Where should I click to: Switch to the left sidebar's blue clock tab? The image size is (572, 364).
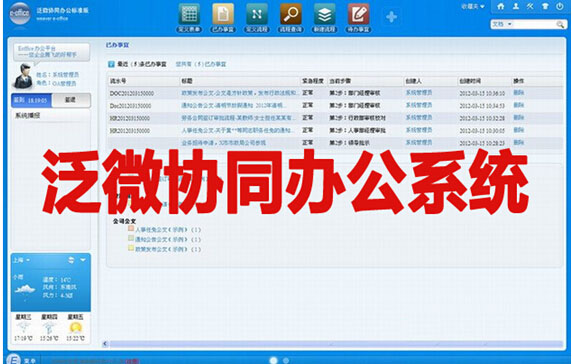point(32,100)
